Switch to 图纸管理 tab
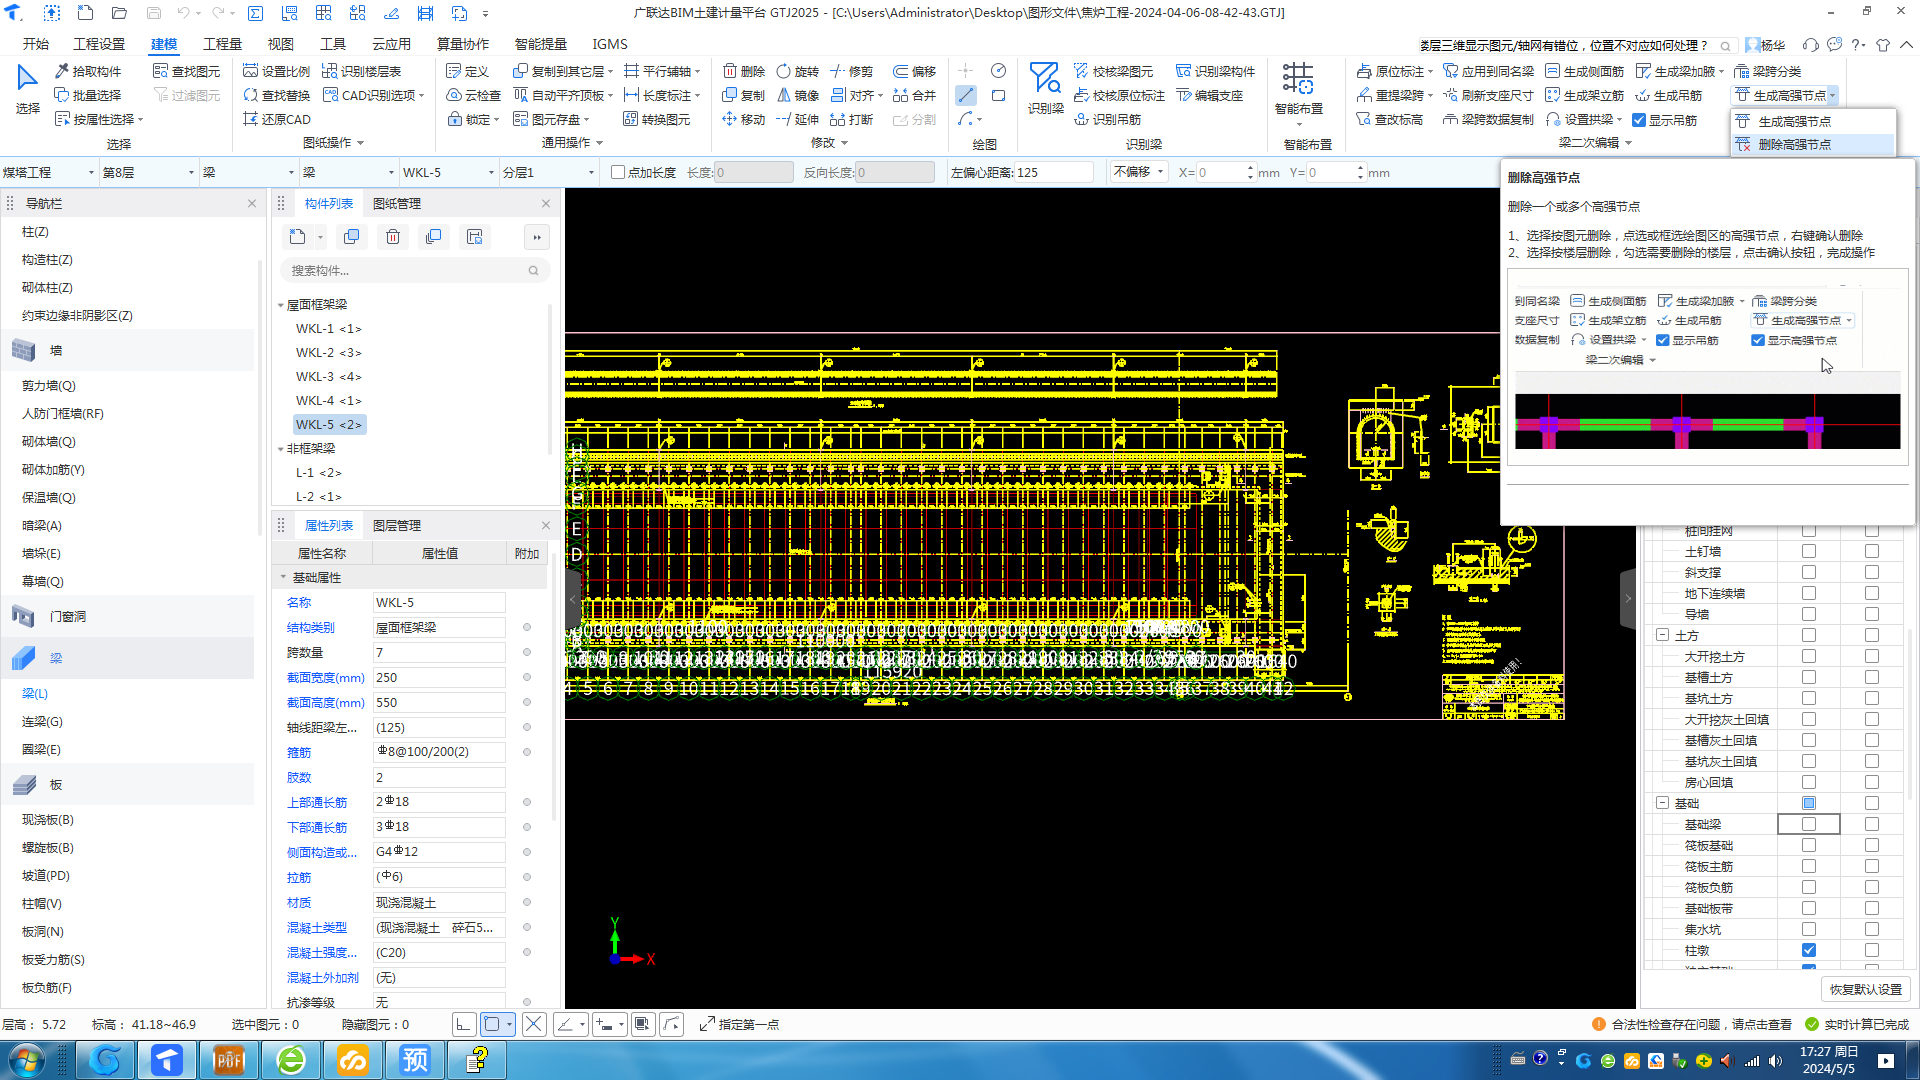This screenshot has width=1920, height=1080. 397,203
